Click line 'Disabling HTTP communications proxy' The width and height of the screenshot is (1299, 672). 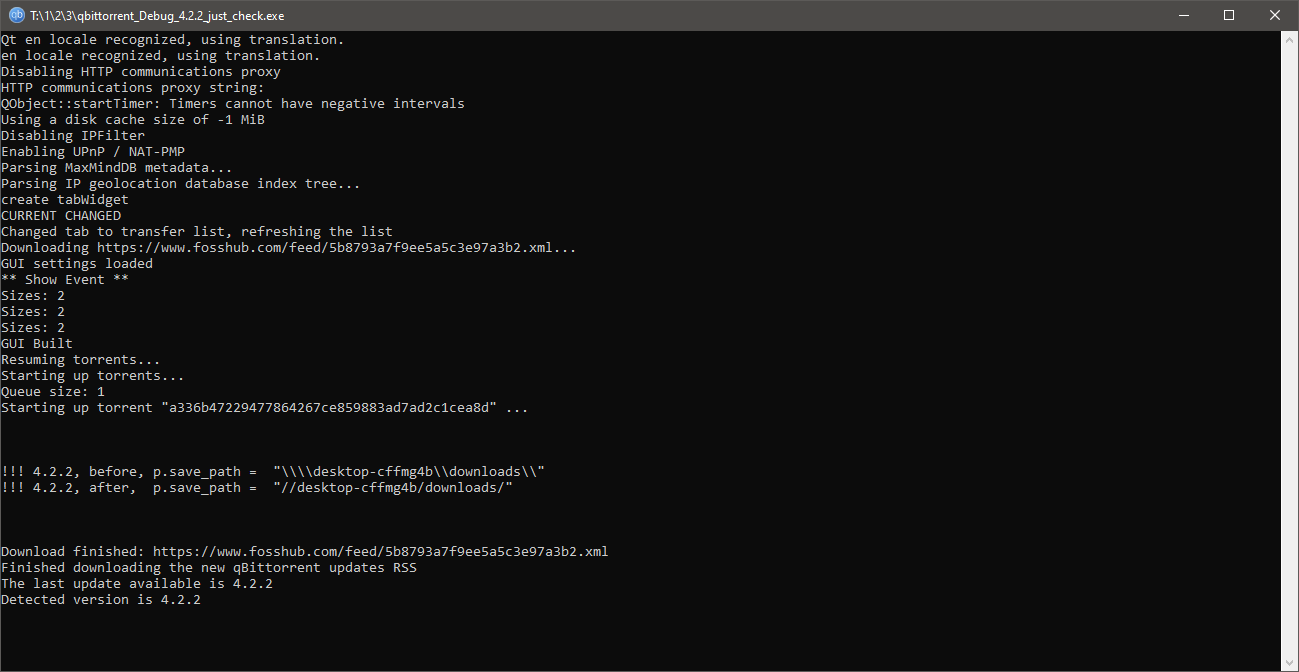[x=141, y=72]
